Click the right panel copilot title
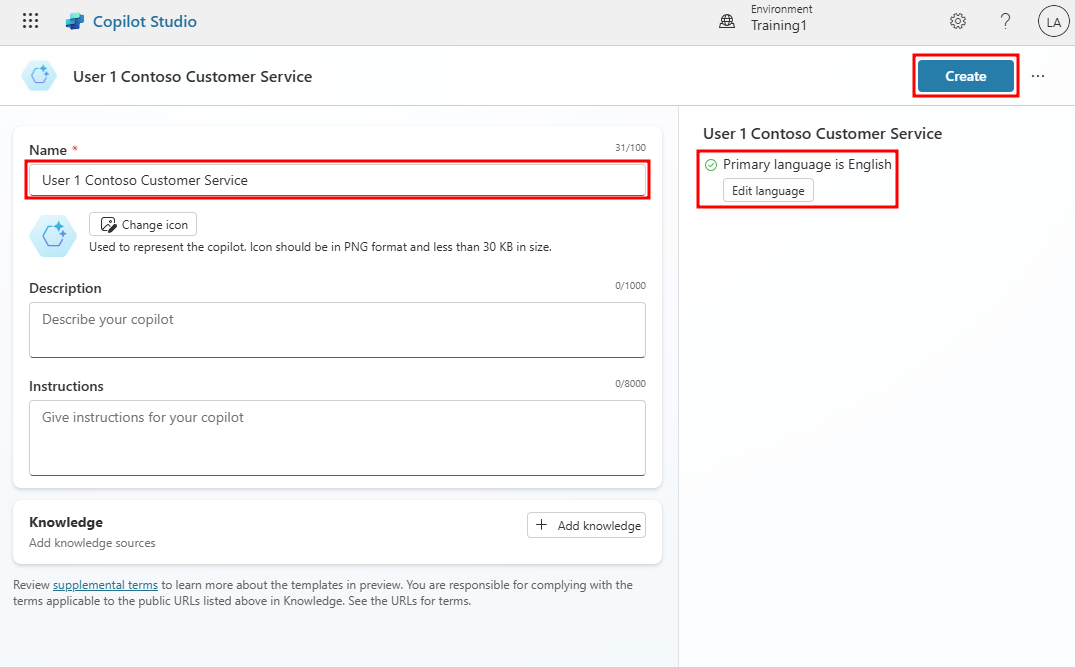Viewport: 1075px width, 667px height. [823, 134]
